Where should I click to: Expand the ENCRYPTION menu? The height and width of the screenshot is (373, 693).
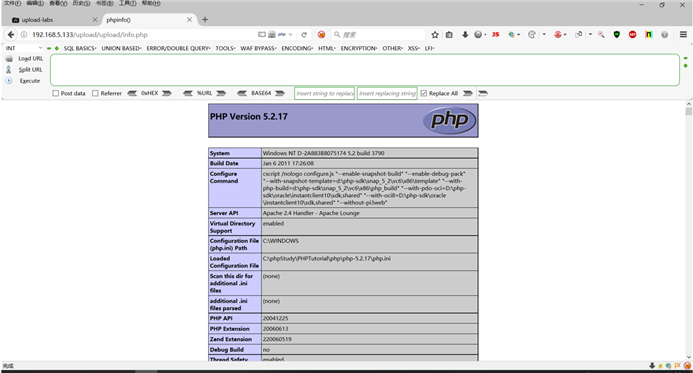[x=359, y=48]
